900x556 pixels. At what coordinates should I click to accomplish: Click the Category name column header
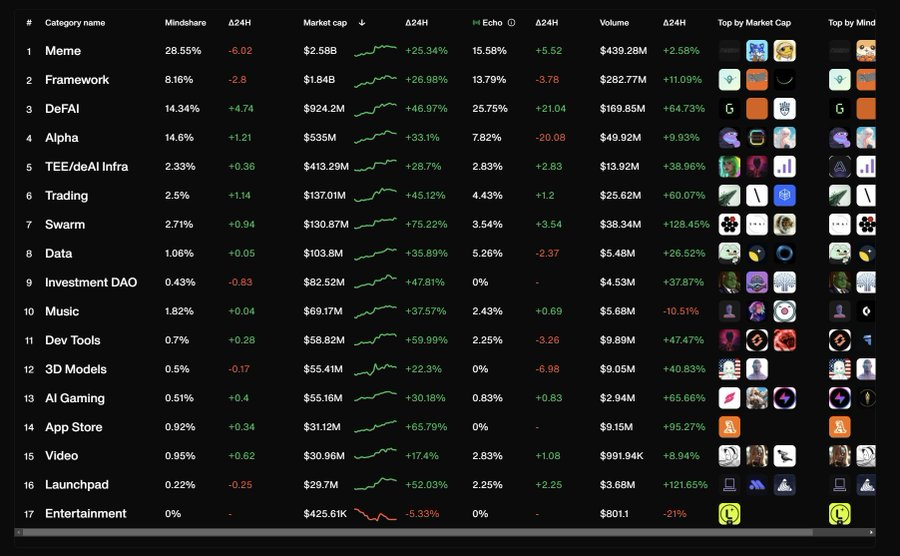[76, 22]
